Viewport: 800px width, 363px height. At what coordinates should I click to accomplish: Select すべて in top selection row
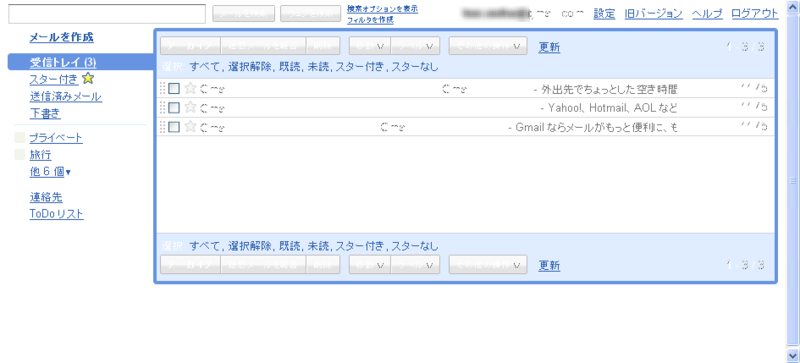pyautogui.click(x=205, y=67)
